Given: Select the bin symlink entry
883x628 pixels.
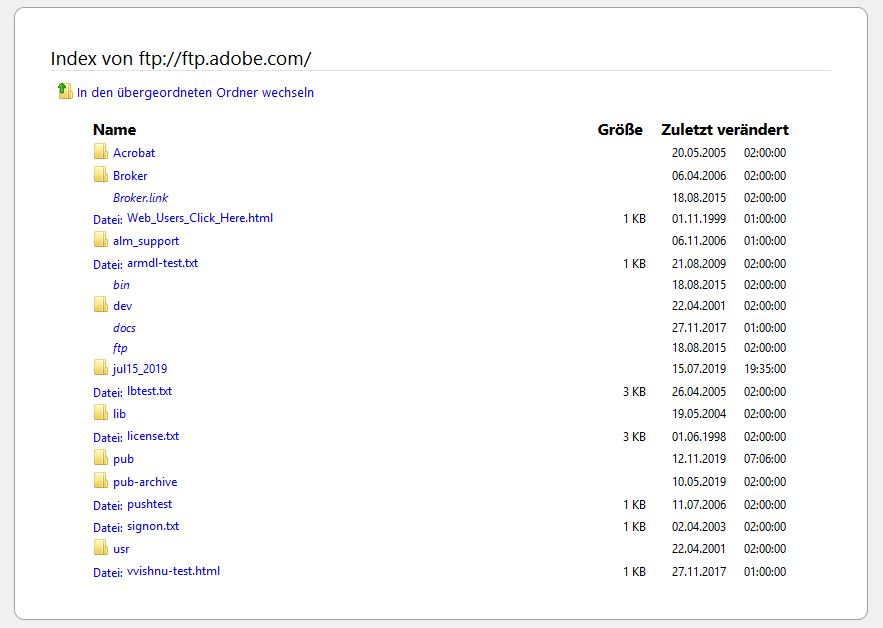Looking at the screenshot, I should pyautogui.click(x=121, y=284).
